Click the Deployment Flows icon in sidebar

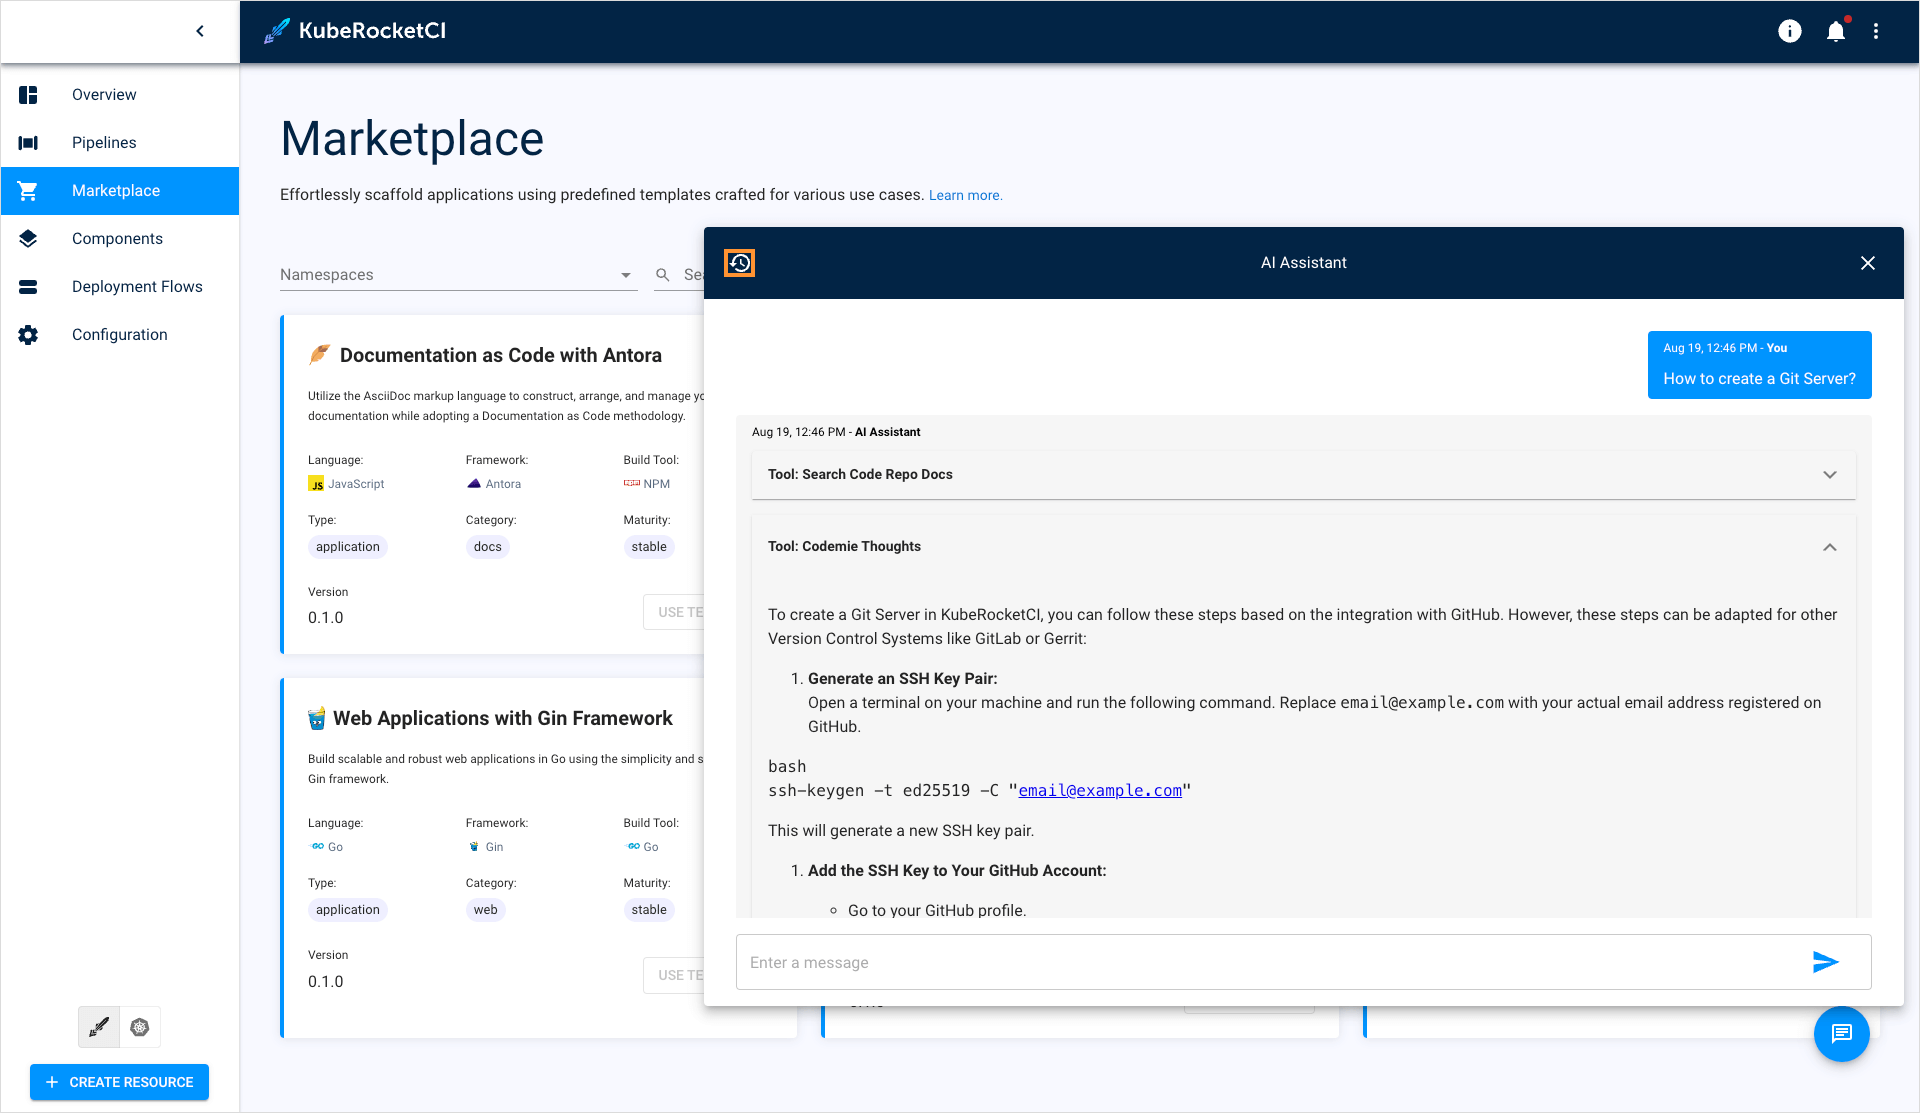coord(29,286)
